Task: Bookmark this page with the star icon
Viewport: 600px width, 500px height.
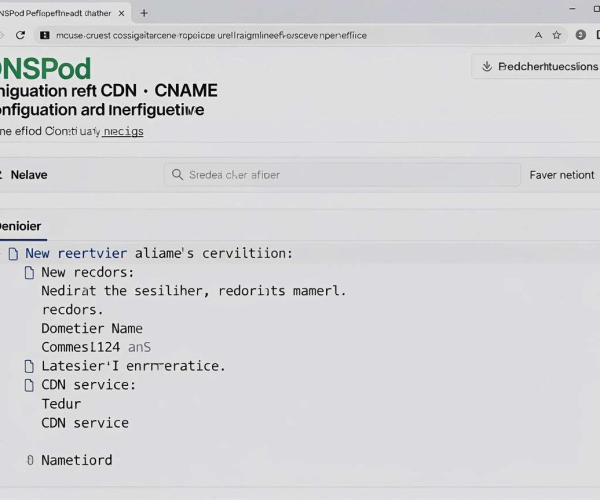Action: [556, 35]
